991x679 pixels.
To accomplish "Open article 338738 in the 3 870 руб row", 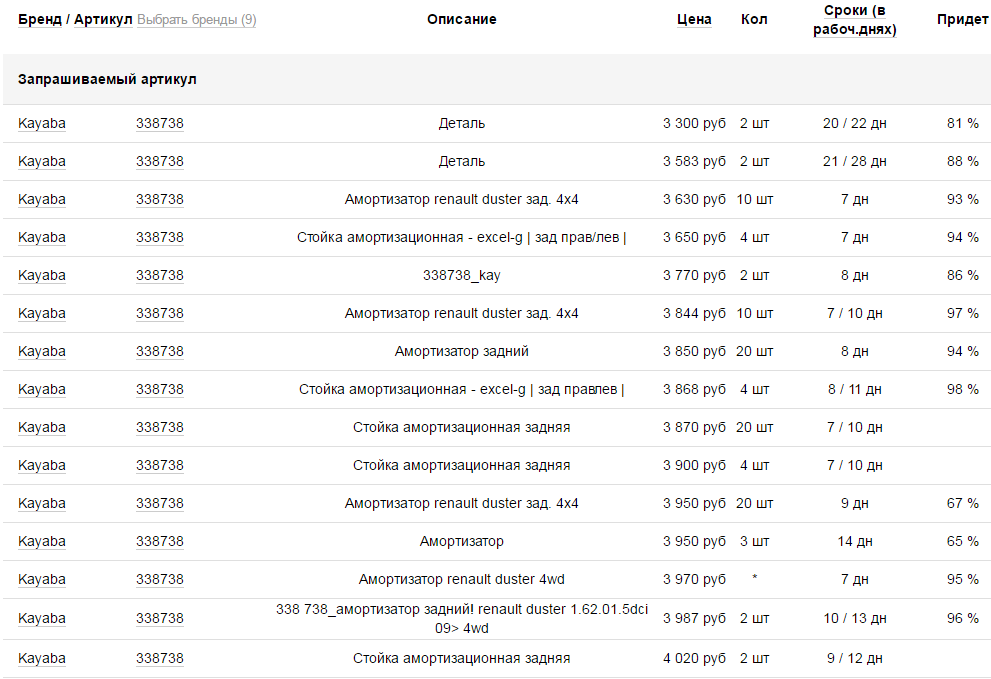I will click(x=159, y=427).
